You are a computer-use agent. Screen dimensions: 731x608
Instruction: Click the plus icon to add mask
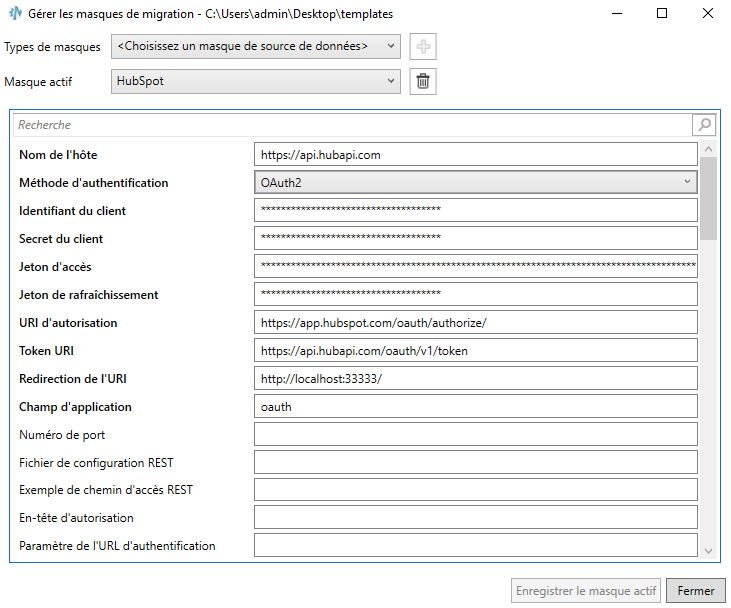tap(423, 46)
